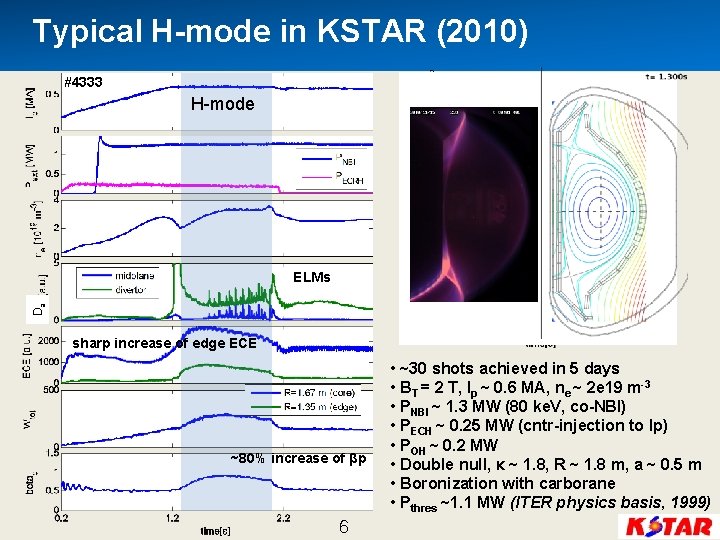
Task: Click the 'Double null, κ ~ 1.8' bullet
Action: [546, 464]
